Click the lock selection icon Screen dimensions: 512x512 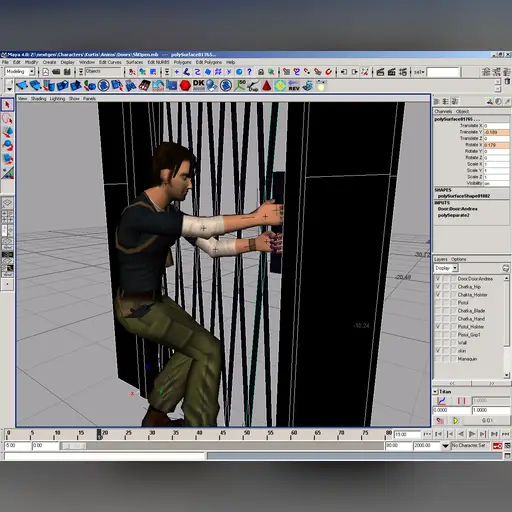click(261, 72)
